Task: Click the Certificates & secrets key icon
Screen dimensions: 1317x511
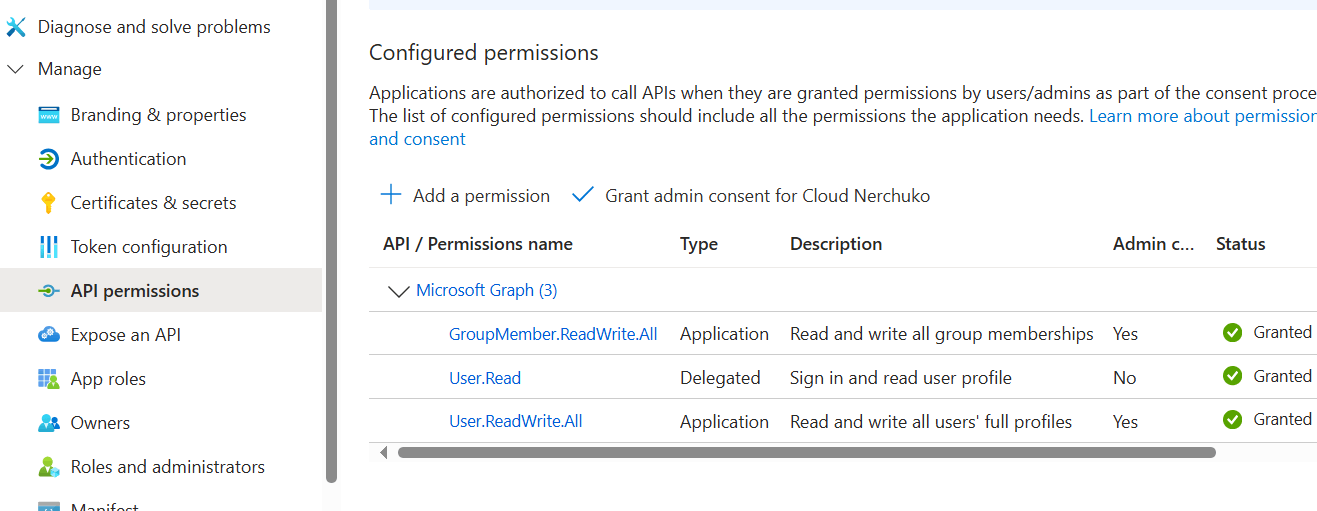Action: click(48, 203)
